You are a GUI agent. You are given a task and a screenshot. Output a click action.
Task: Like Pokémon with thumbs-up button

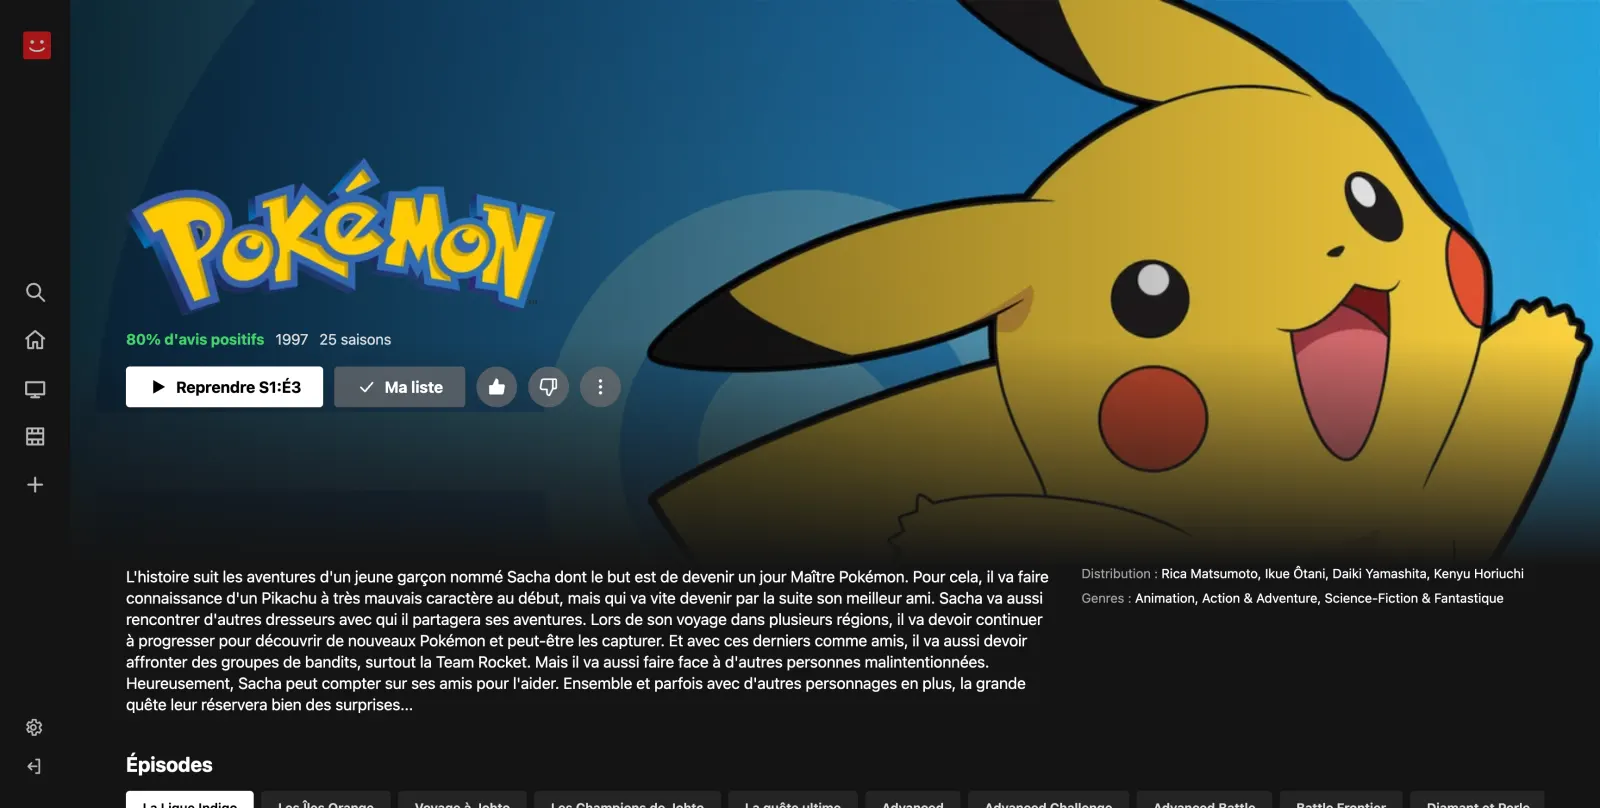click(x=497, y=387)
